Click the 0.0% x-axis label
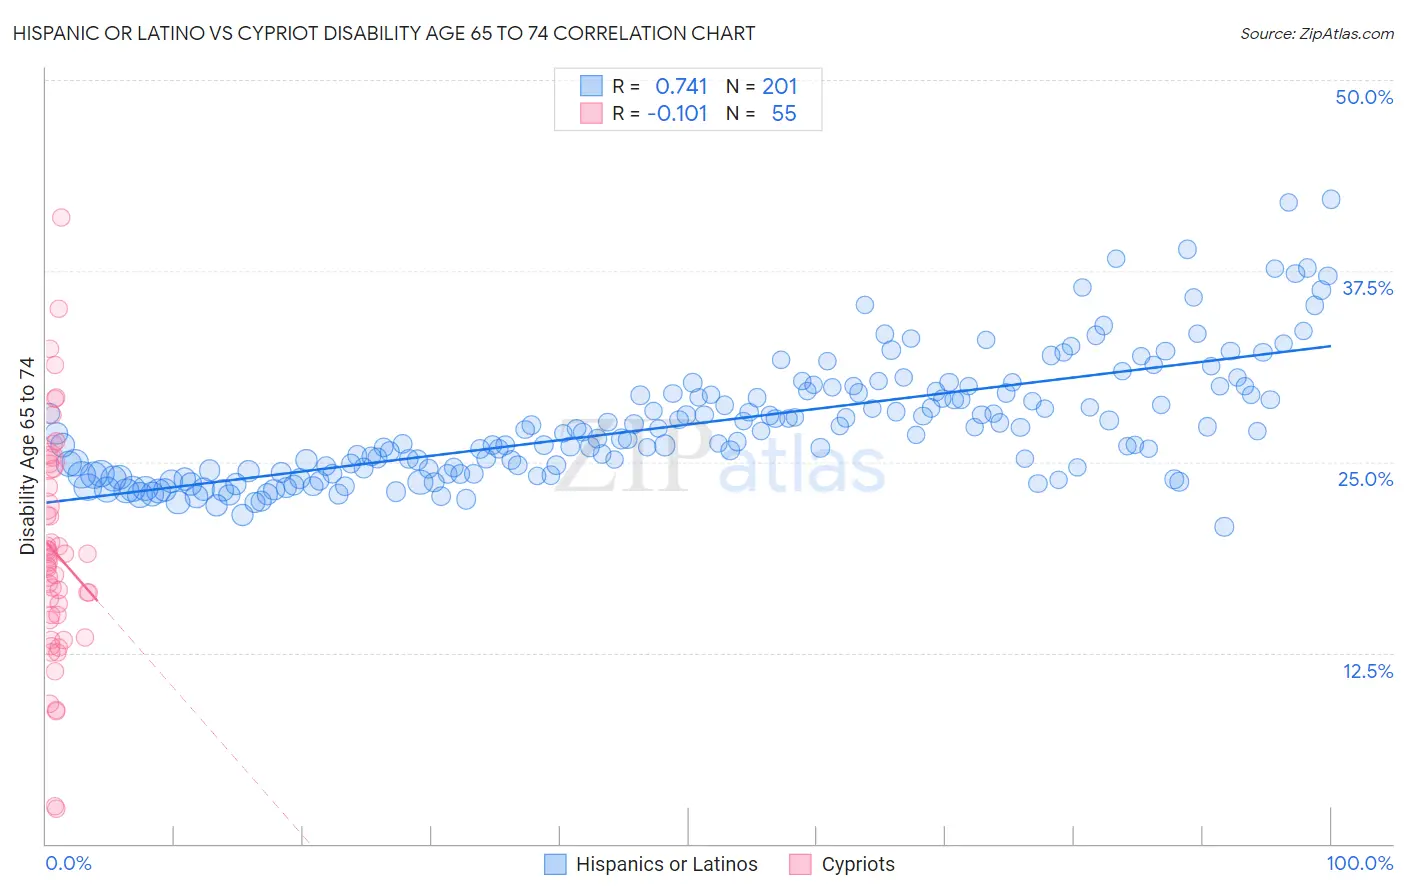This screenshot has height=892, width=1406. (68, 863)
